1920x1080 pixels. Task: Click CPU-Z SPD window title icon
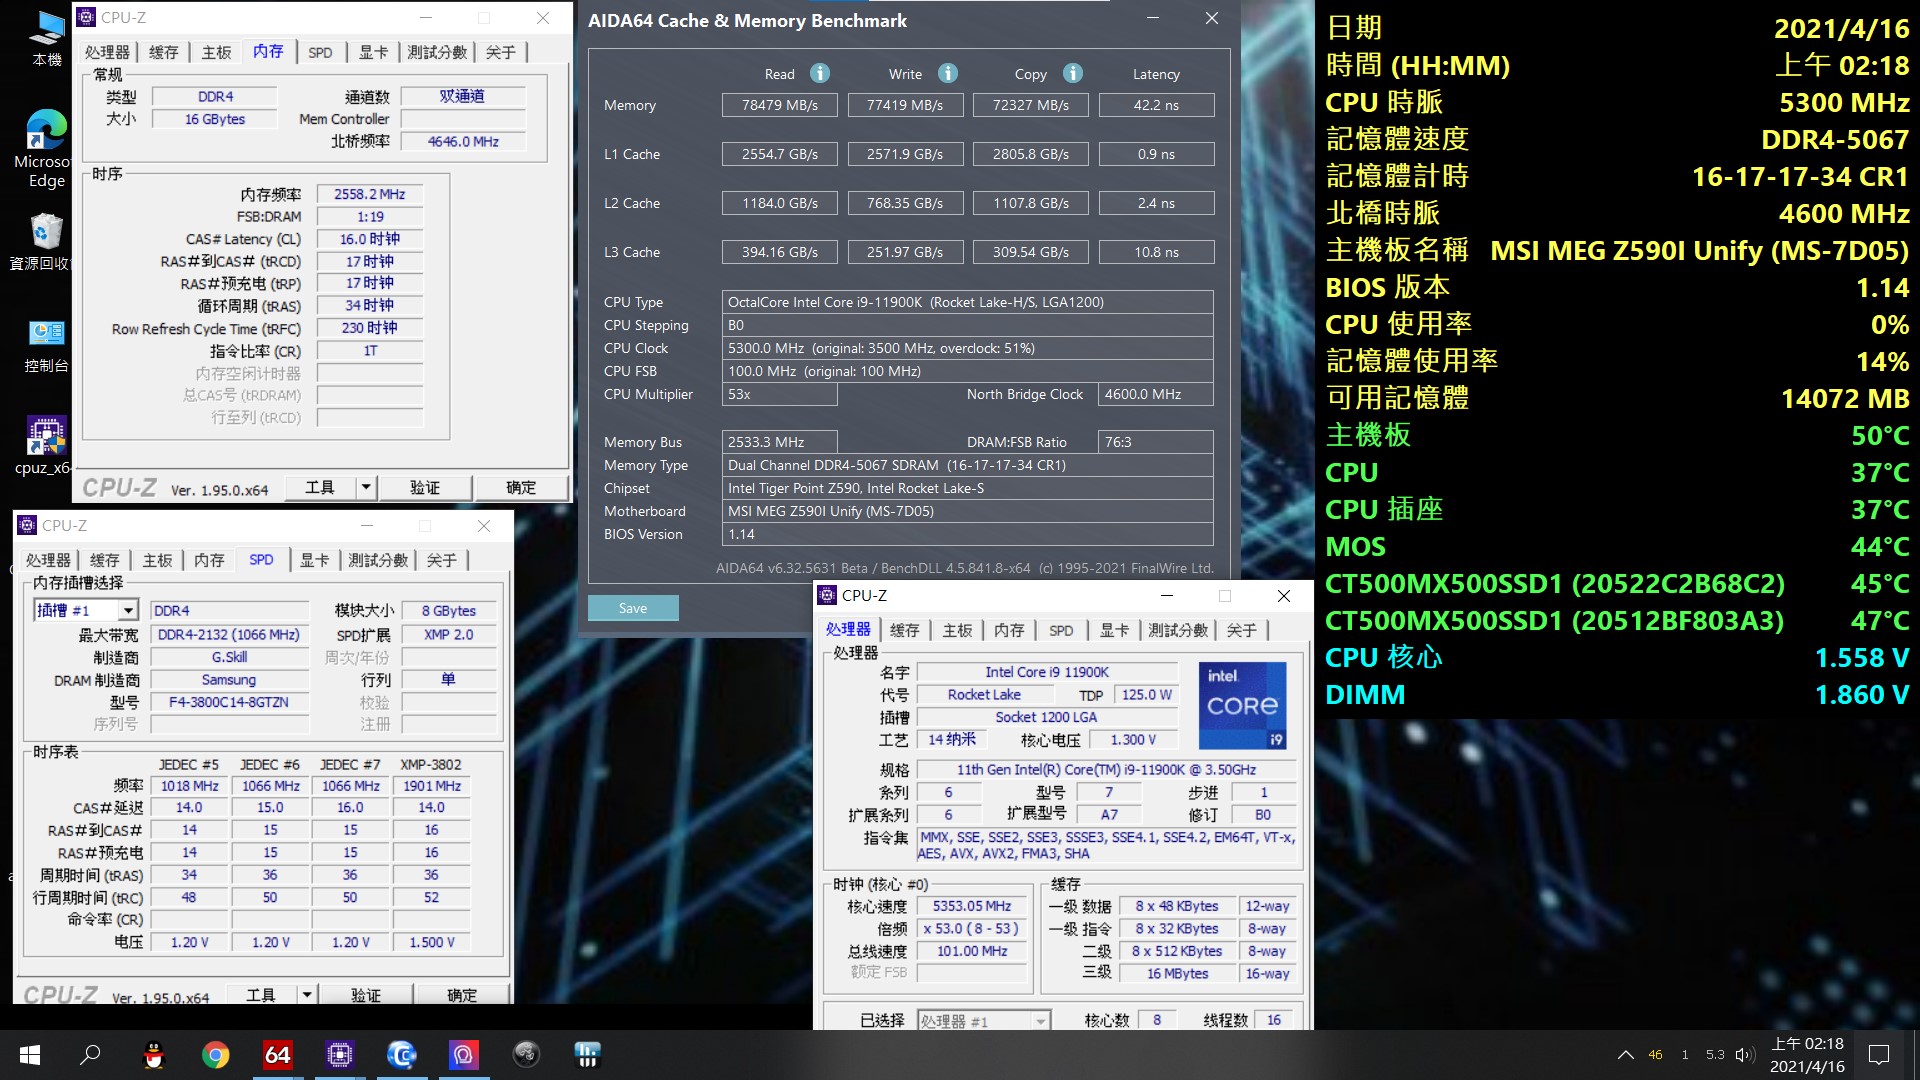pyautogui.click(x=27, y=525)
